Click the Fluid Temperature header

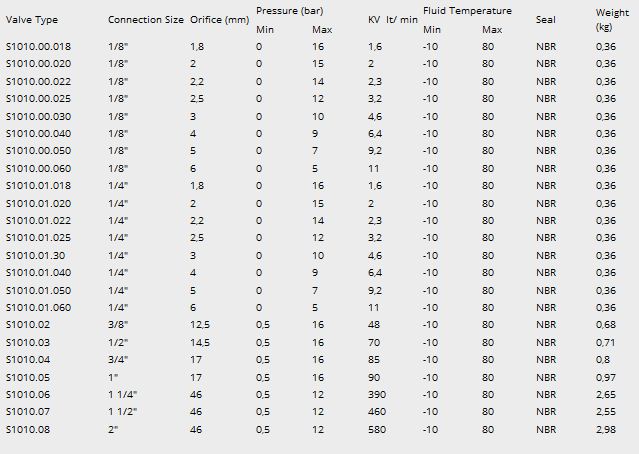point(467,11)
